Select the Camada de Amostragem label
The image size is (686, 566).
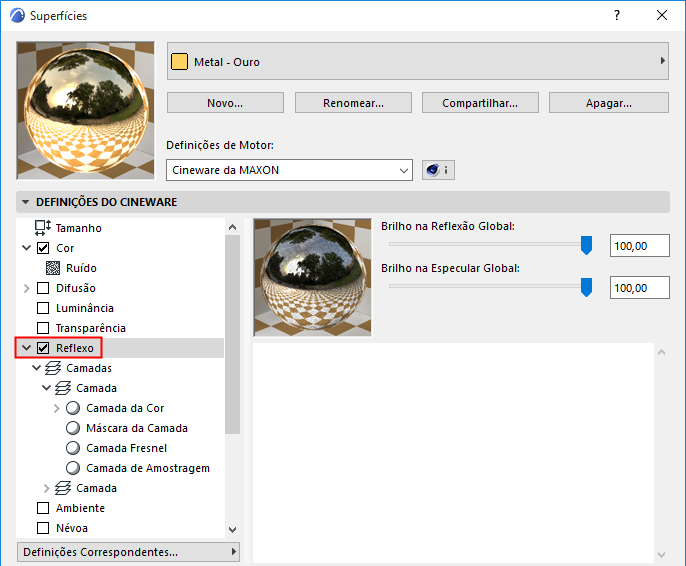pos(148,468)
